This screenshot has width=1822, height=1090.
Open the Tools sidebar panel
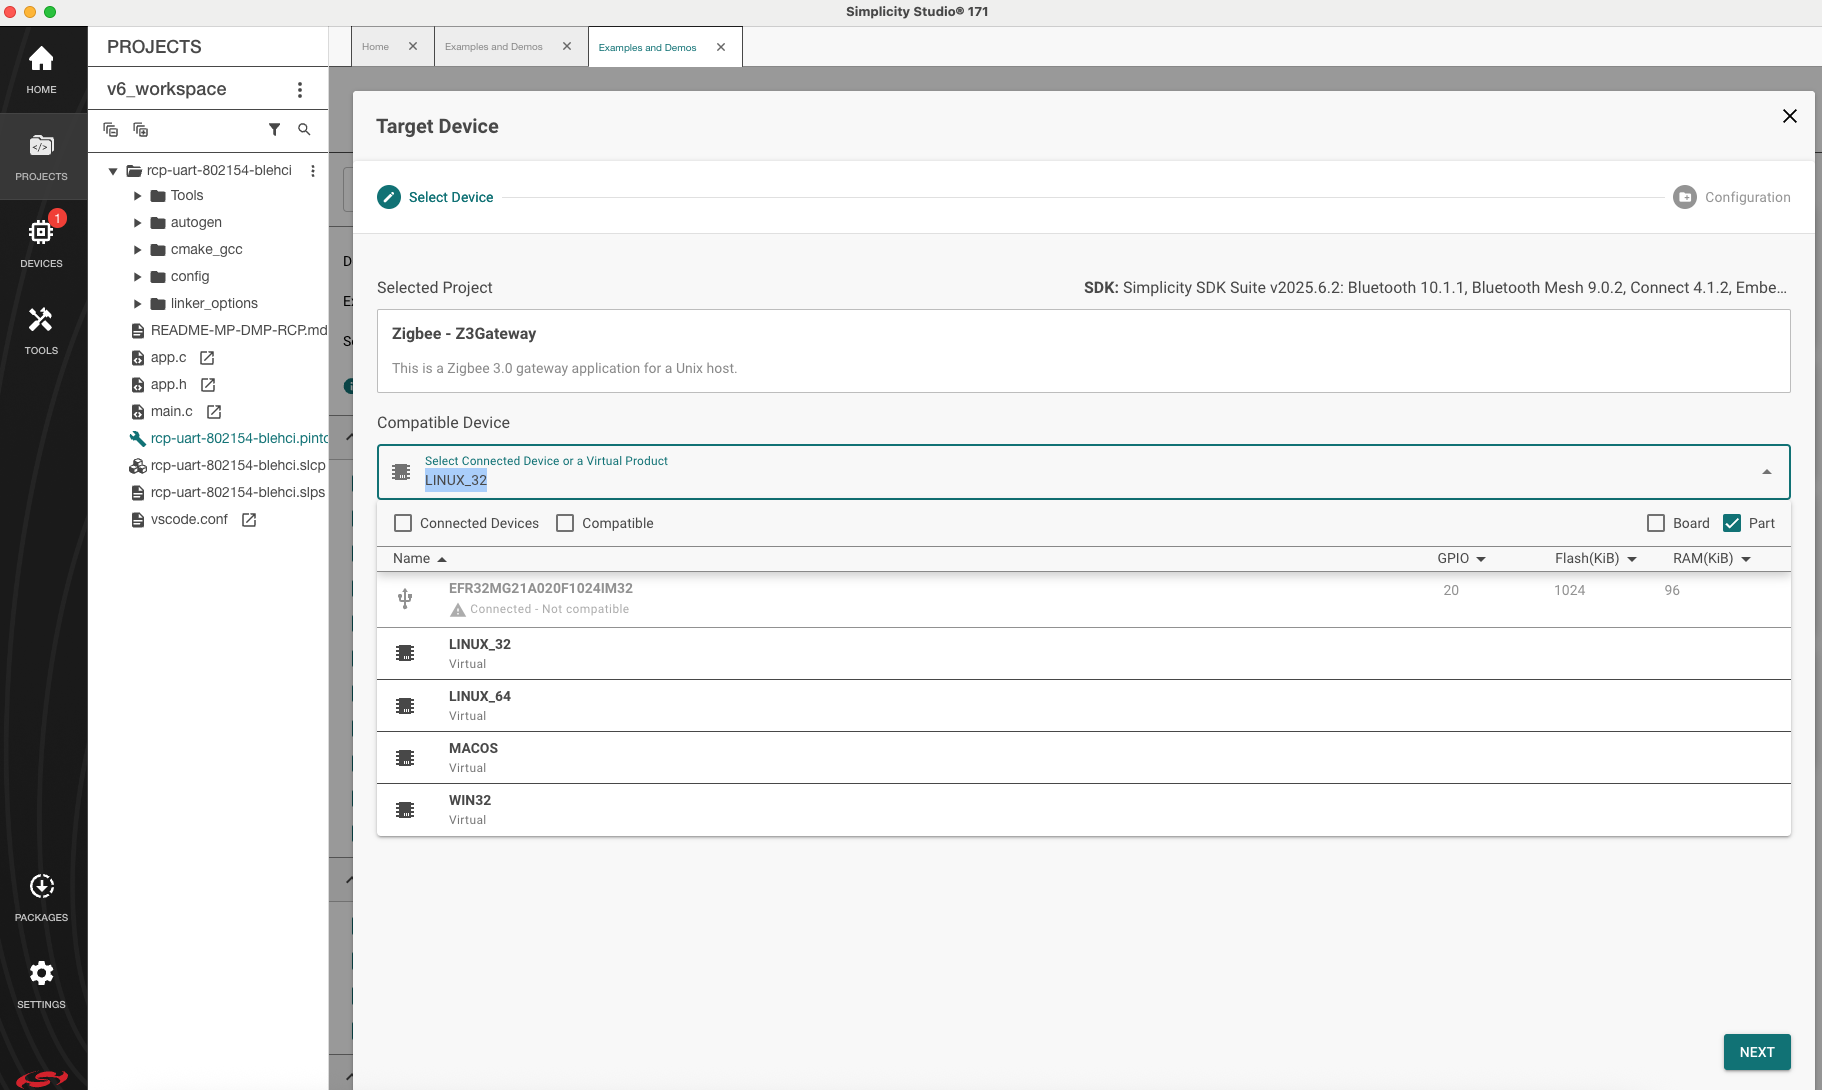pos(41,330)
